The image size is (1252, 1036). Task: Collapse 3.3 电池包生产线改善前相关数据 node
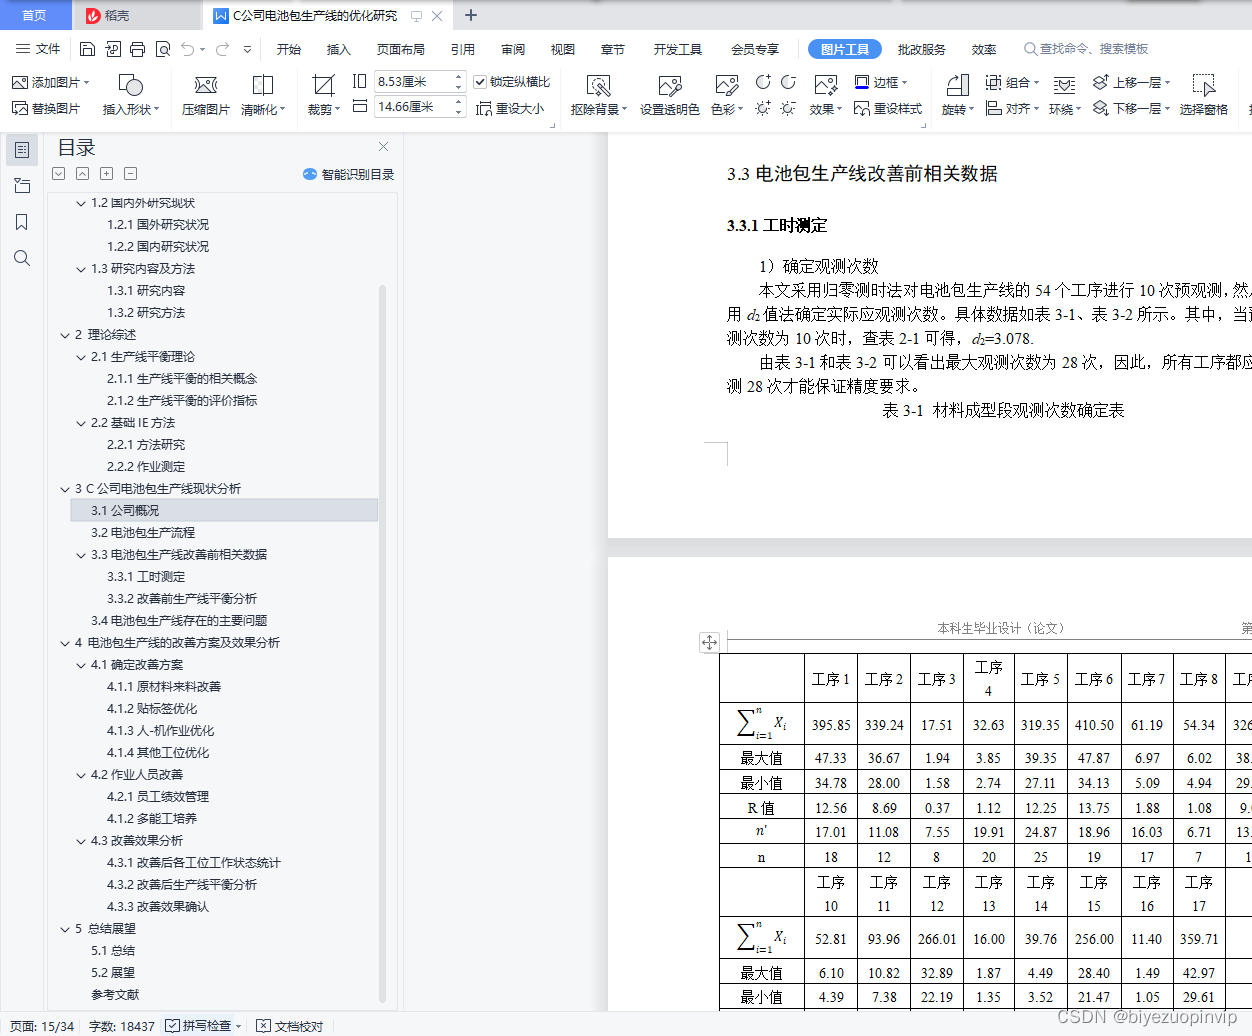coord(81,555)
